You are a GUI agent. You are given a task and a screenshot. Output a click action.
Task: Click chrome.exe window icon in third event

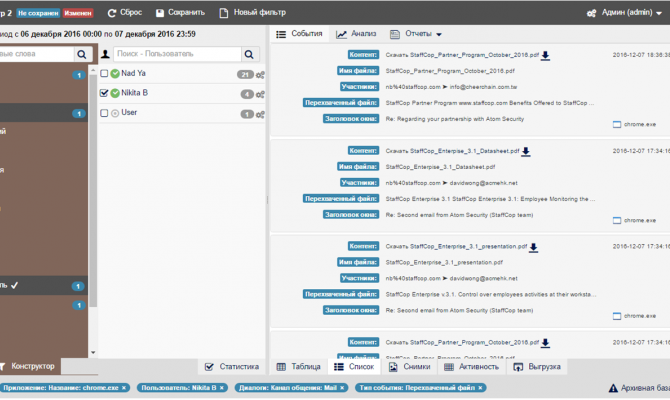click(617, 316)
